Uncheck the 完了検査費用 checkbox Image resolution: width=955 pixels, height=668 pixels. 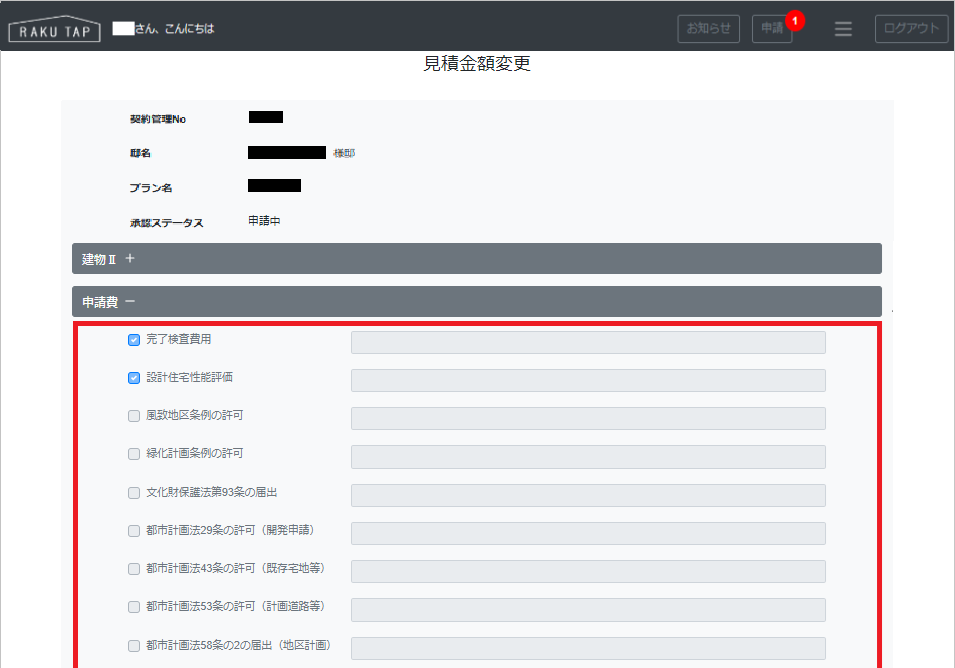(134, 340)
